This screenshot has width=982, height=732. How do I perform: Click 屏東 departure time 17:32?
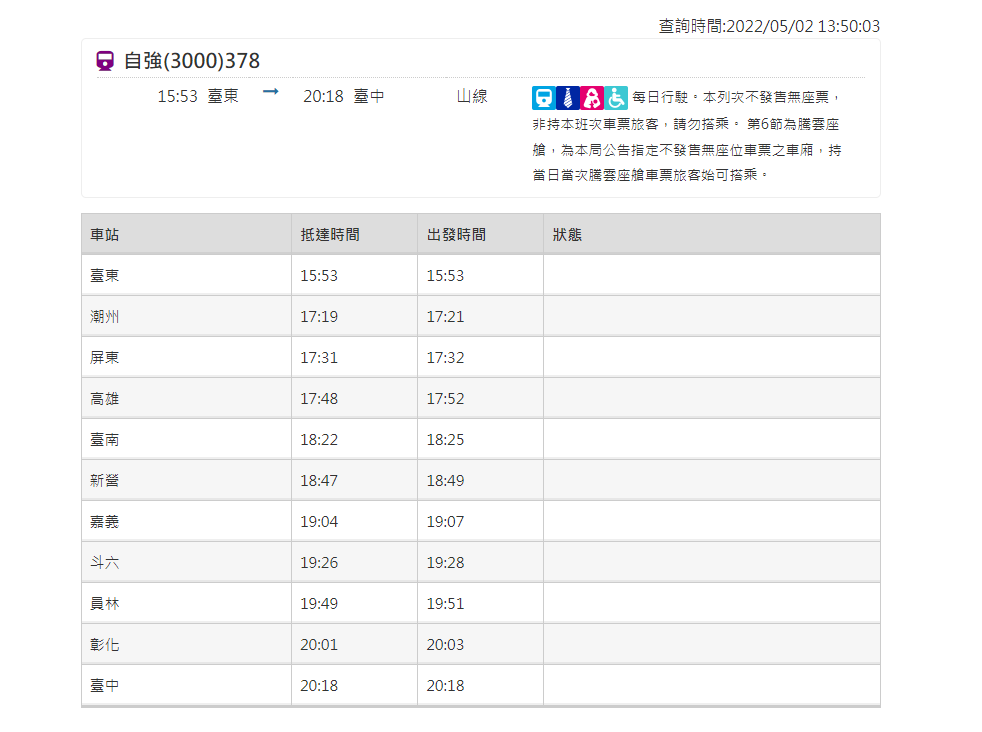point(445,358)
